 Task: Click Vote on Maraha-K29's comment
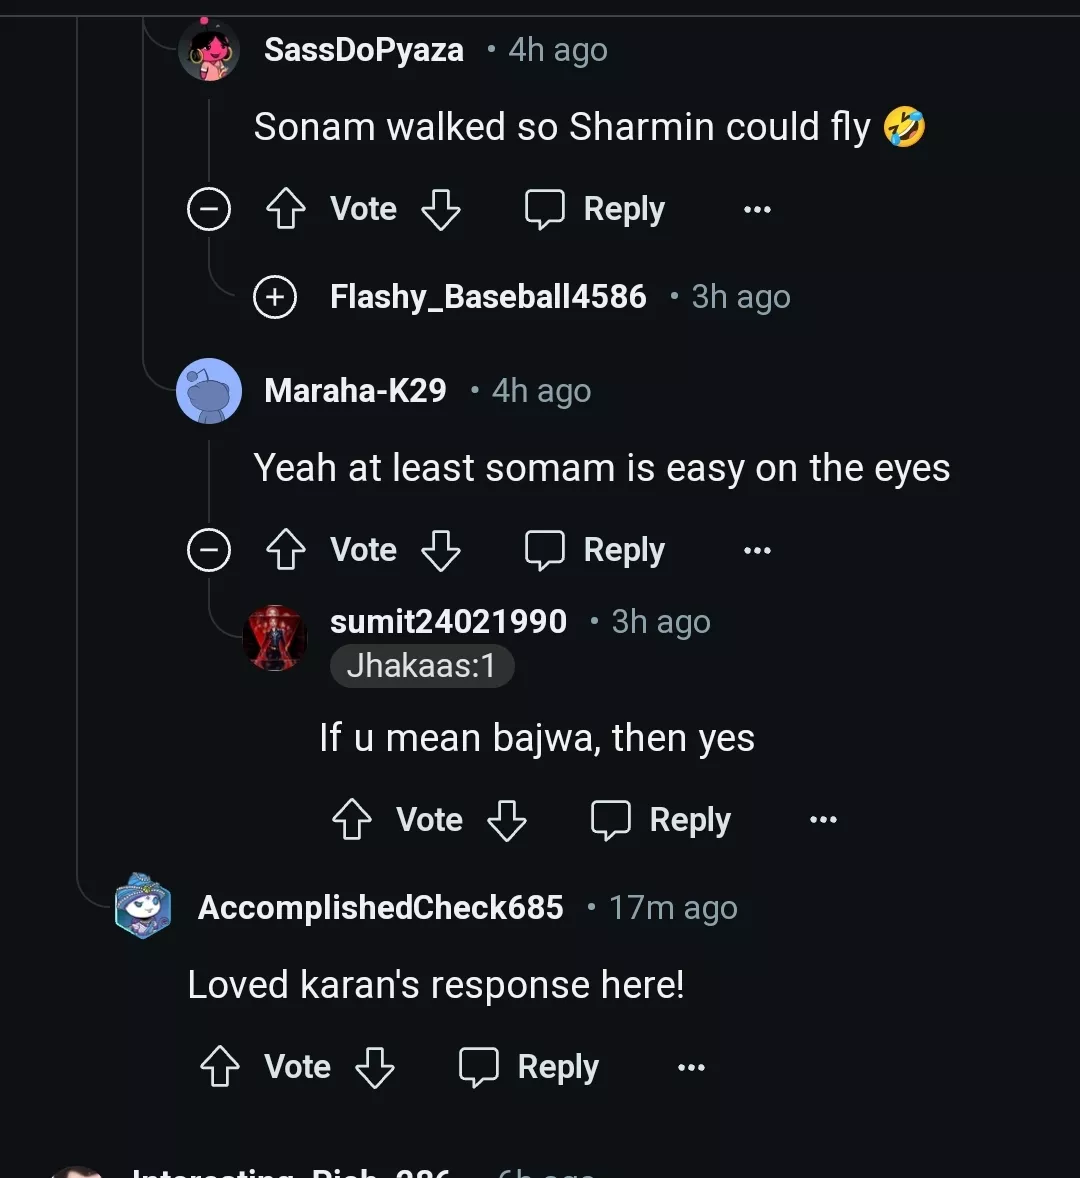click(363, 549)
